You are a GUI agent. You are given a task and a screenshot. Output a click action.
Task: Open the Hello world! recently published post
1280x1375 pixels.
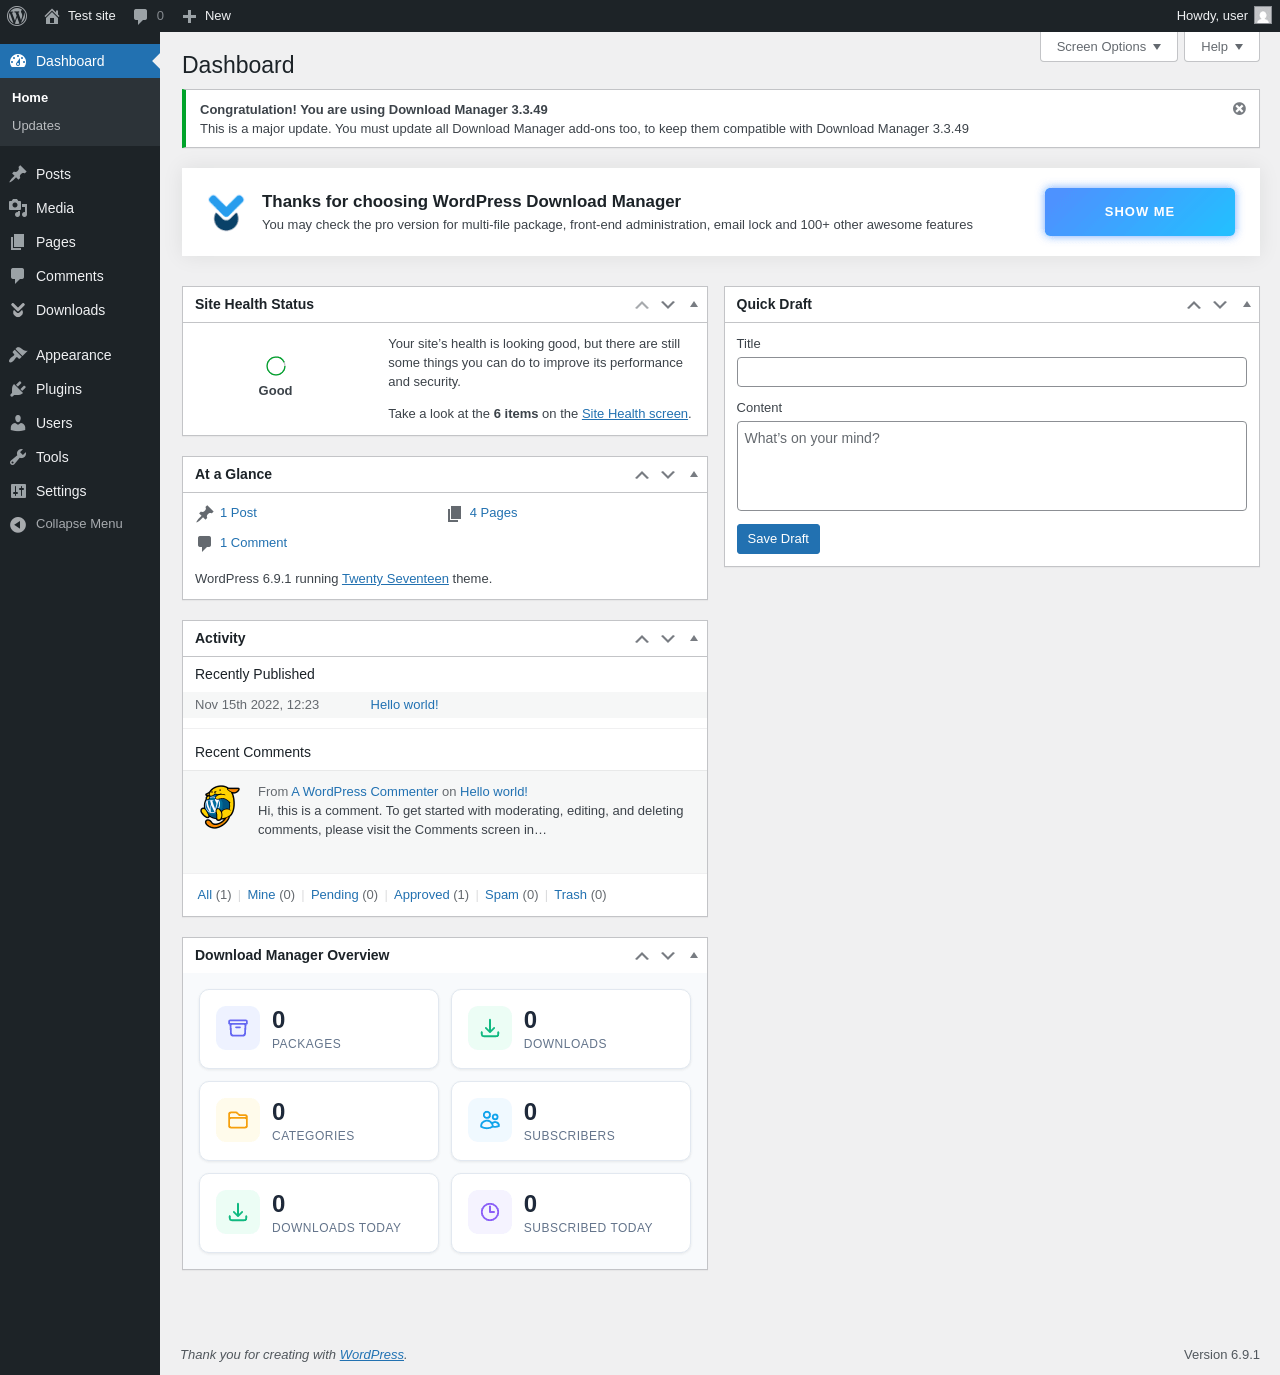pos(404,705)
